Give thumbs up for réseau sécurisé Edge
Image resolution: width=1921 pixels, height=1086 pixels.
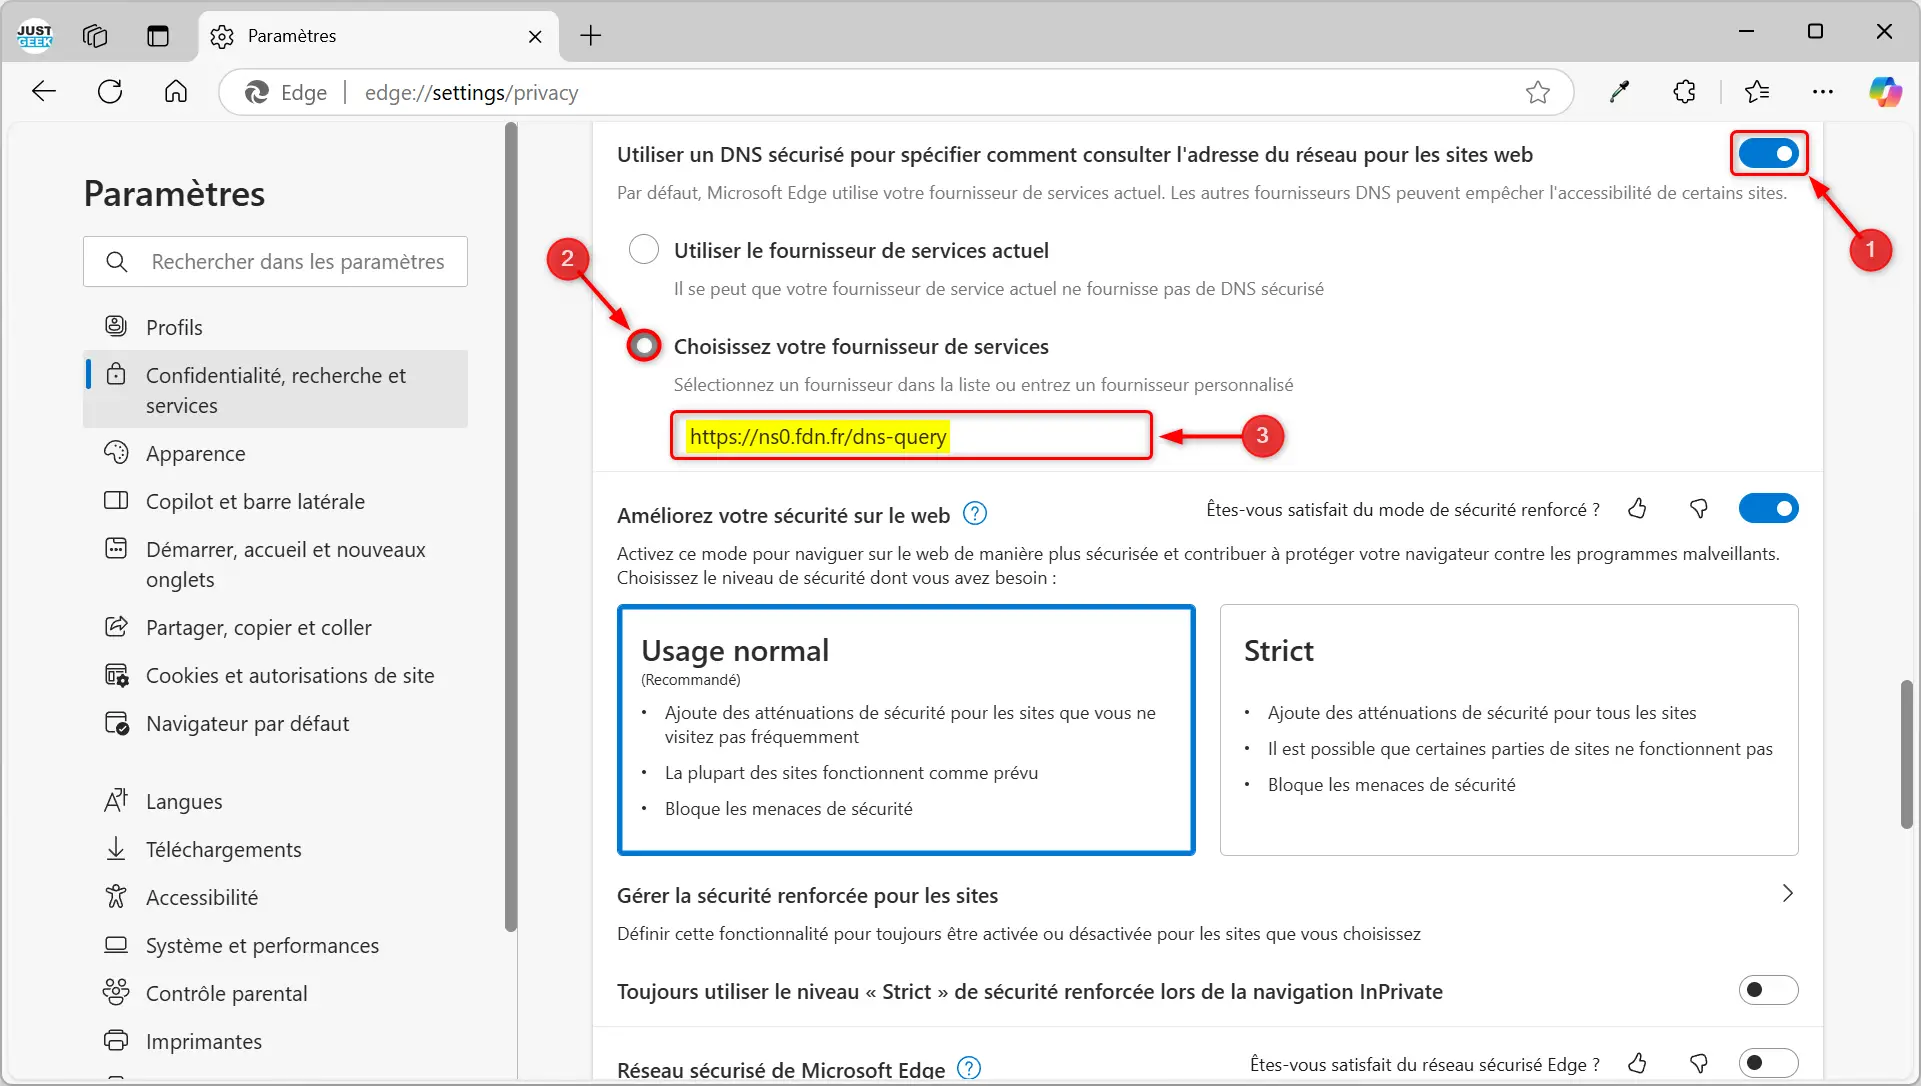(x=1637, y=1063)
